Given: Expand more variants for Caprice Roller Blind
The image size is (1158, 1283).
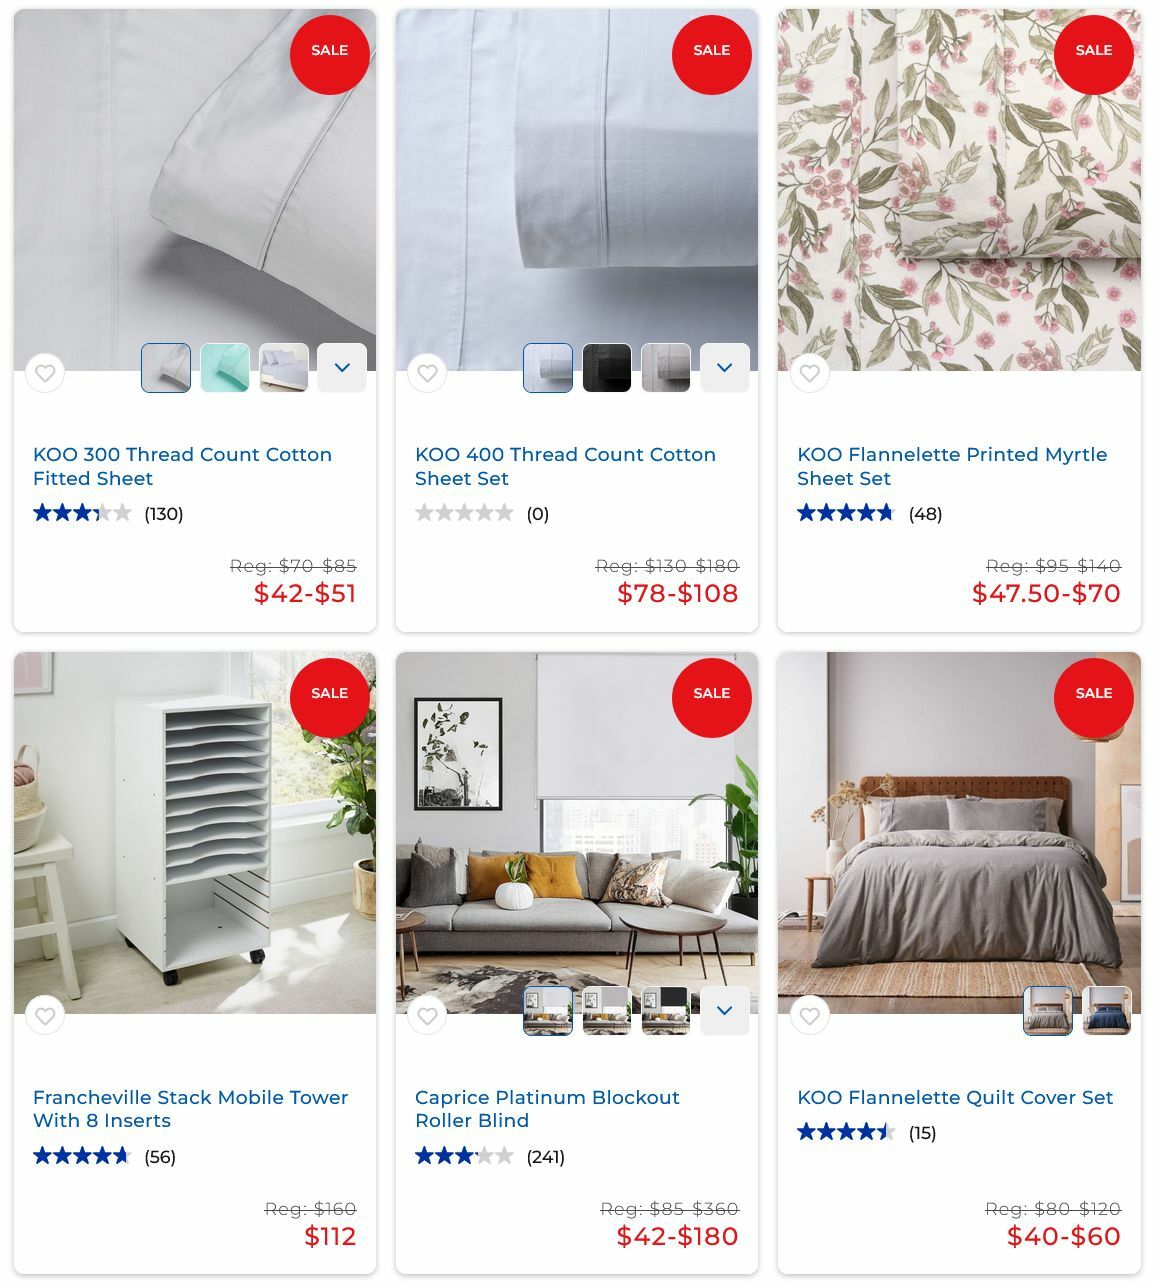Looking at the screenshot, I should 725,1011.
